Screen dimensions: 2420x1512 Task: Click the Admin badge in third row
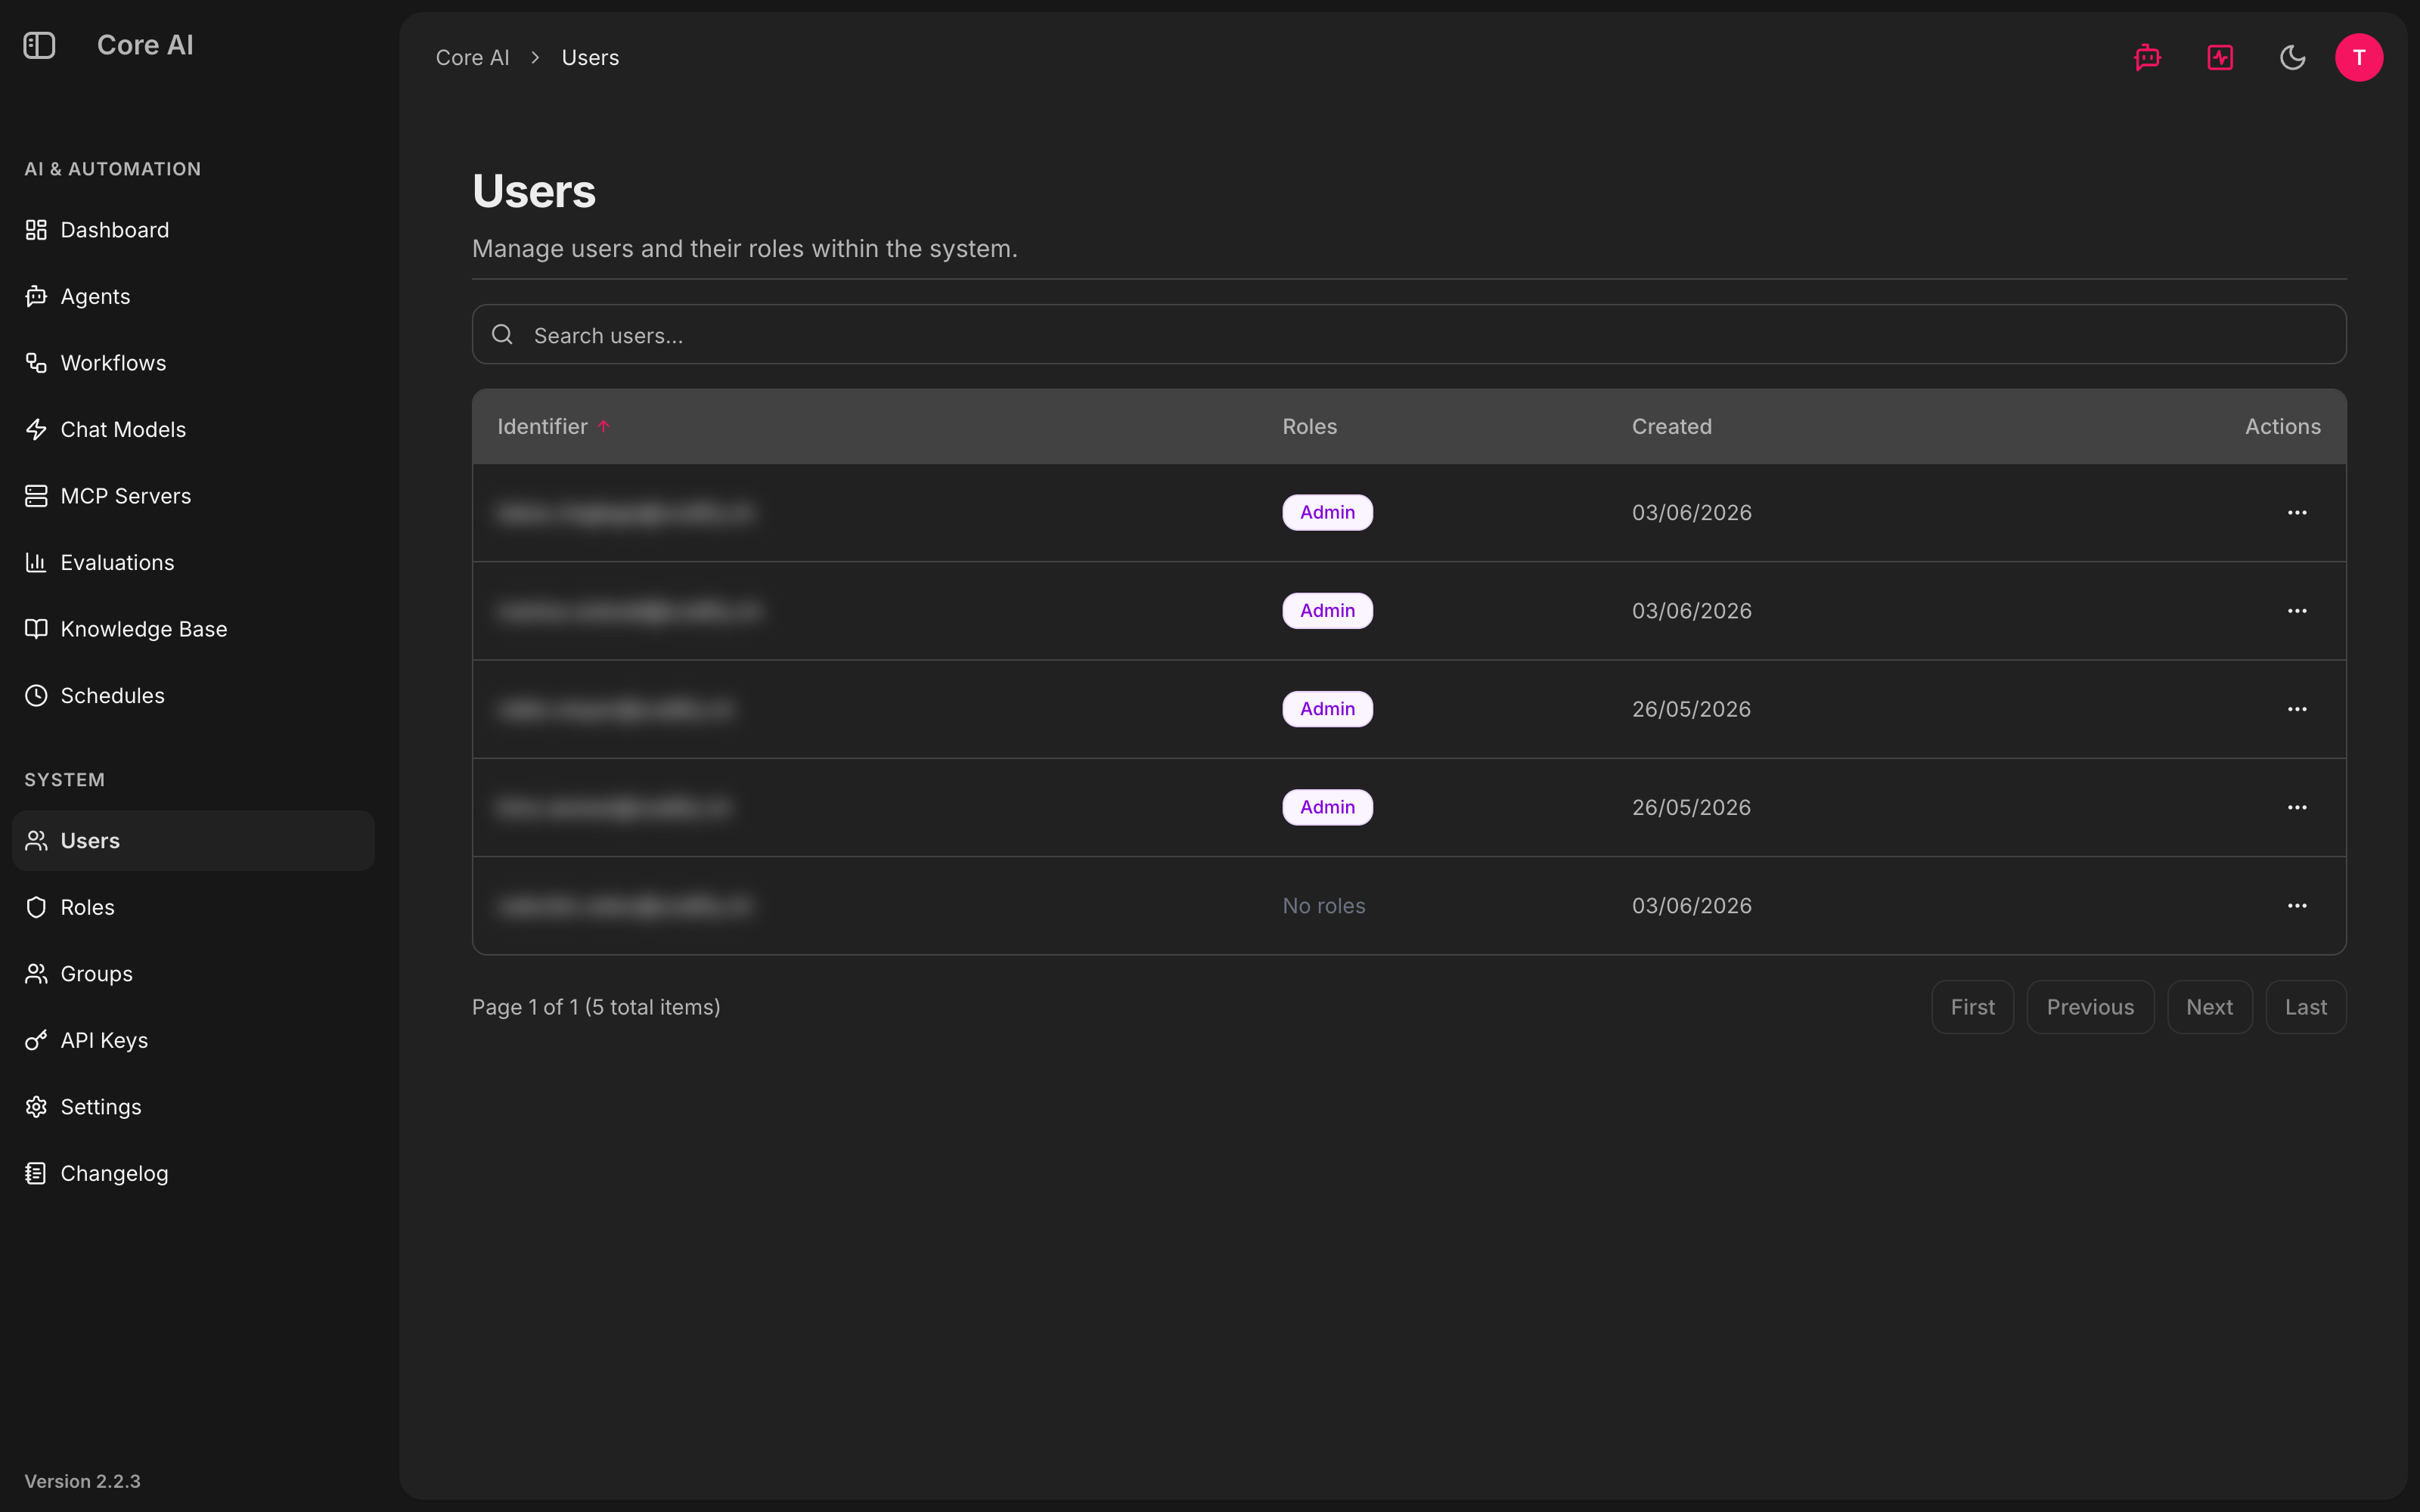(1327, 709)
